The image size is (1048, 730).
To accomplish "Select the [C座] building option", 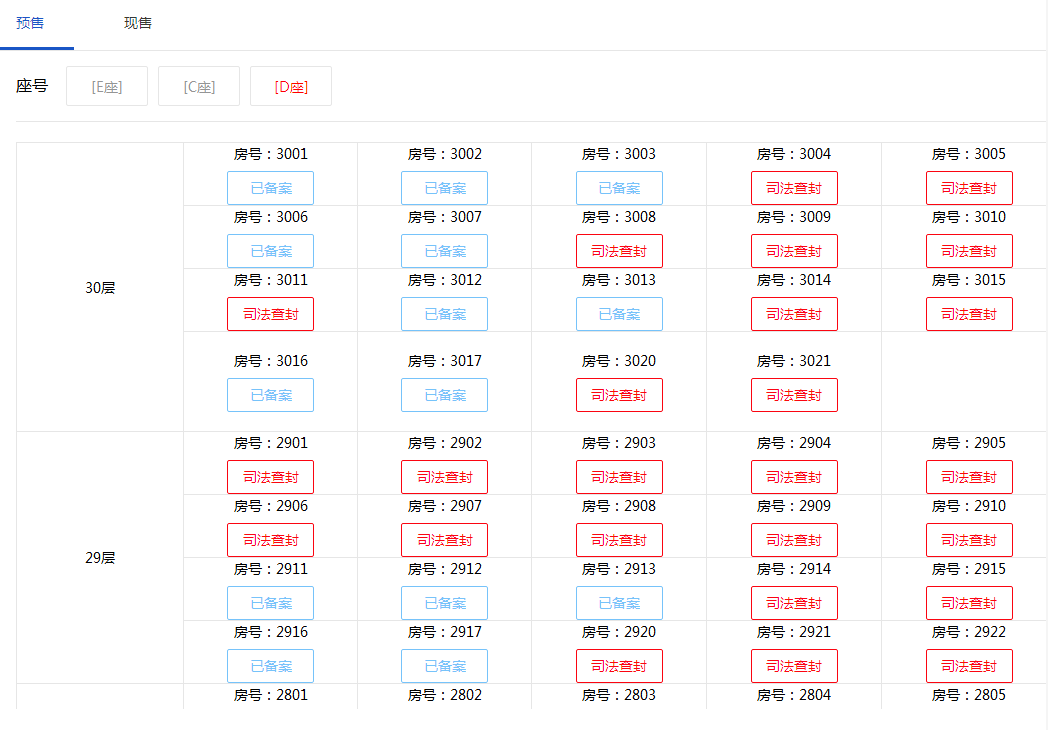I will [199, 87].
